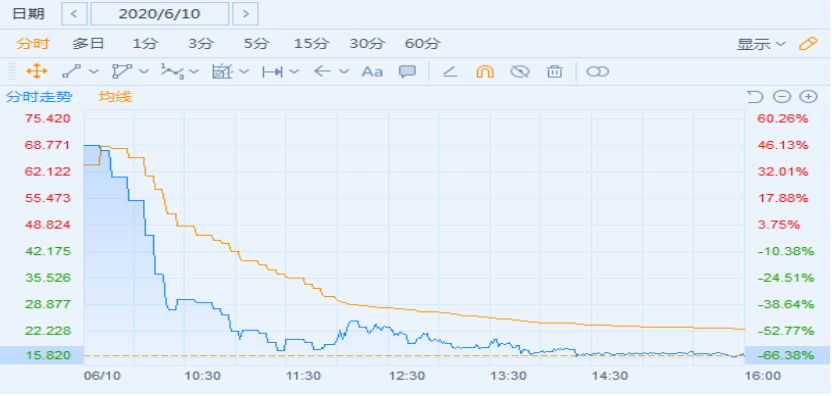Switch to the 30分 interval
Screen dimensions: 832x396
pos(367,44)
